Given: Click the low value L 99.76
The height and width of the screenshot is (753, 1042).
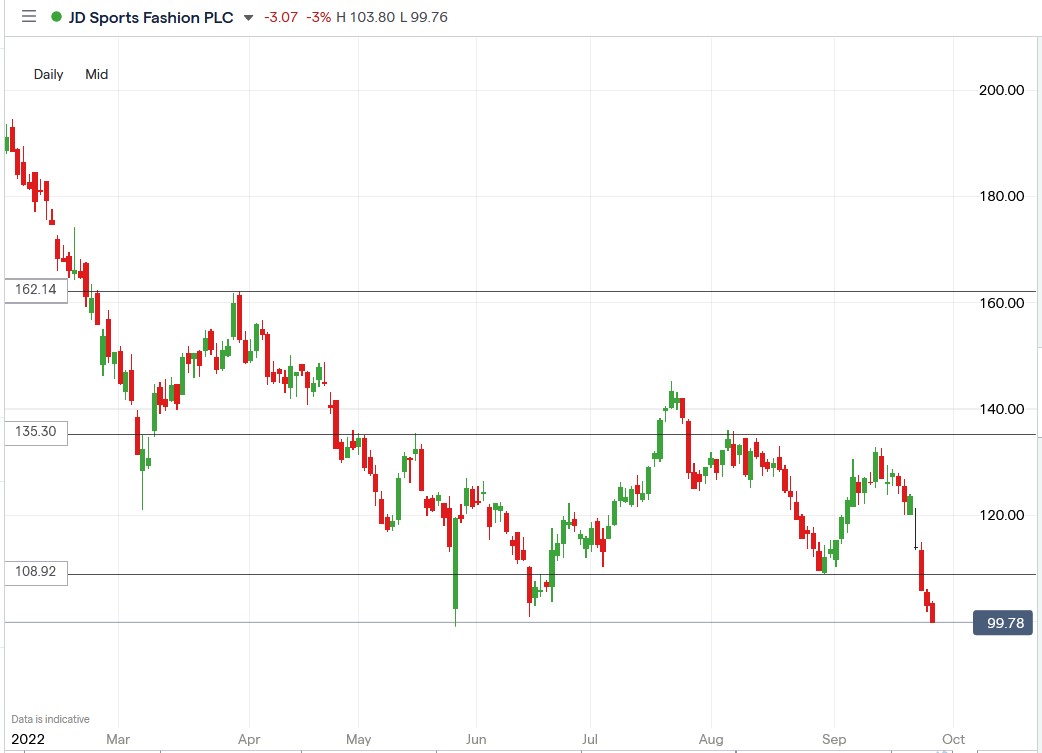Looking at the screenshot, I should point(421,17).
